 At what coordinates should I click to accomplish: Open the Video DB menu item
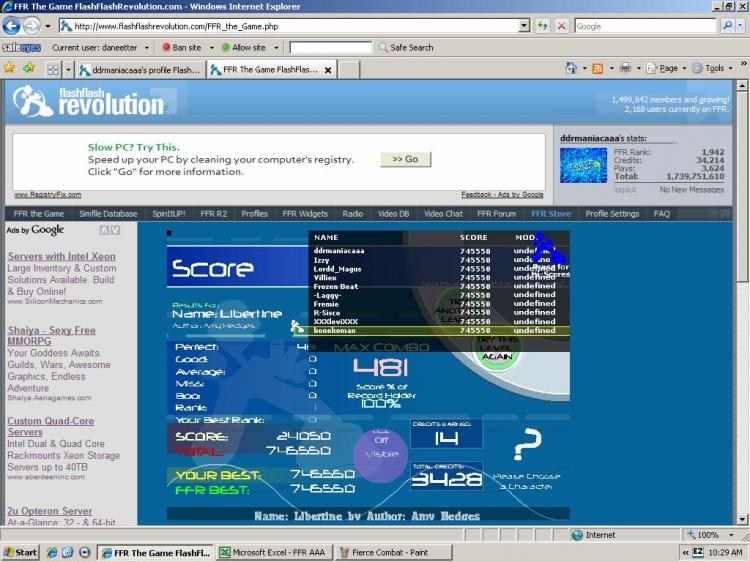393,214
